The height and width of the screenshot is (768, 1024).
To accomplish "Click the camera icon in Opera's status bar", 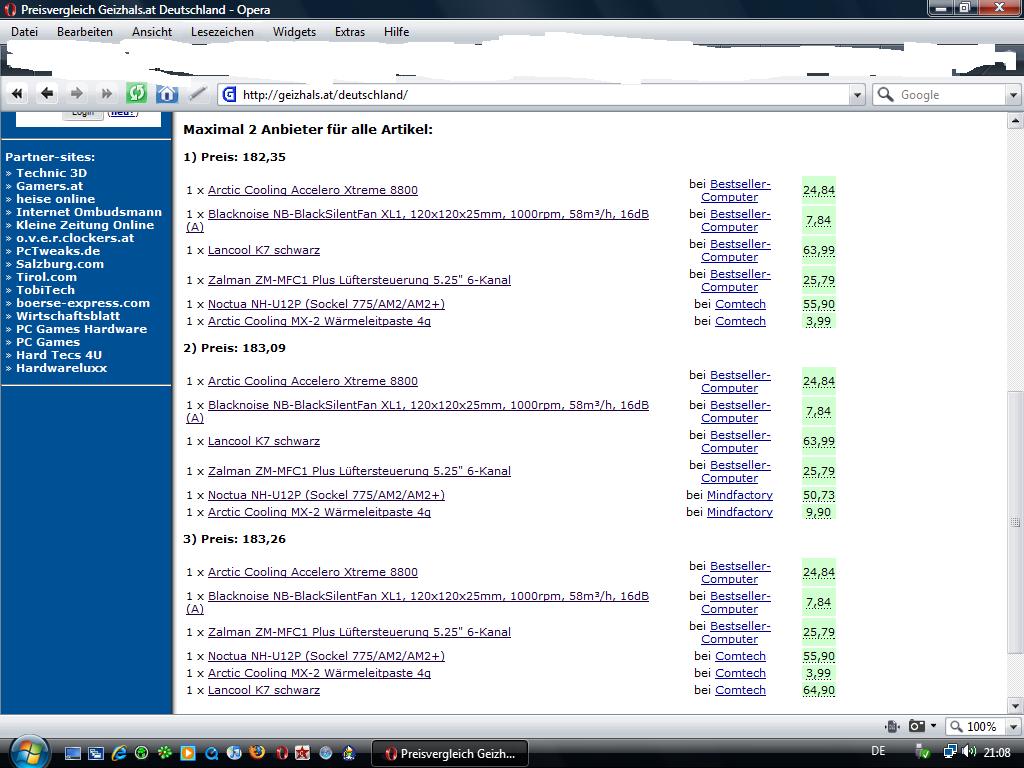I will (917, 726).
